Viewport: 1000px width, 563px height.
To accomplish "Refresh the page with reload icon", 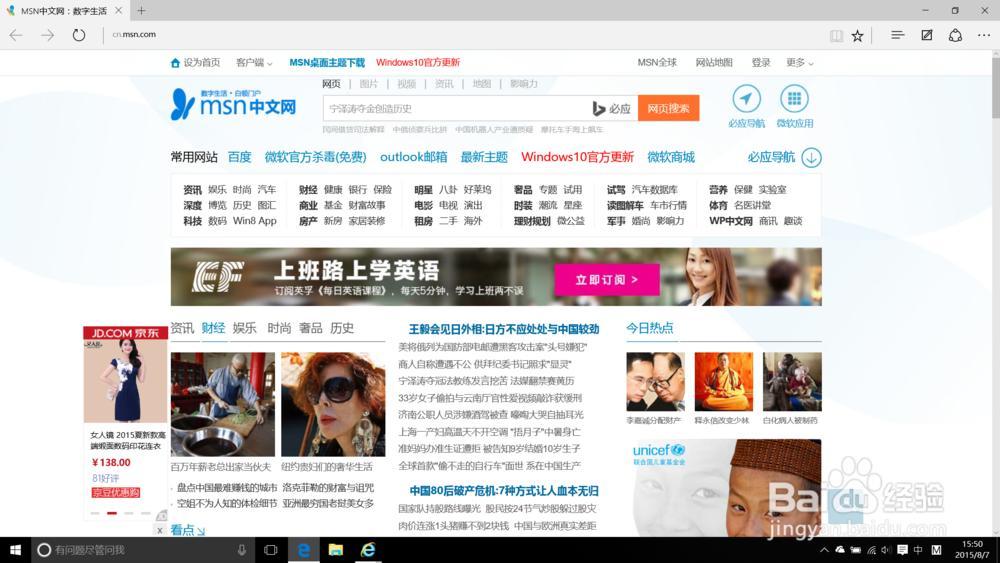I will [78, 35].
